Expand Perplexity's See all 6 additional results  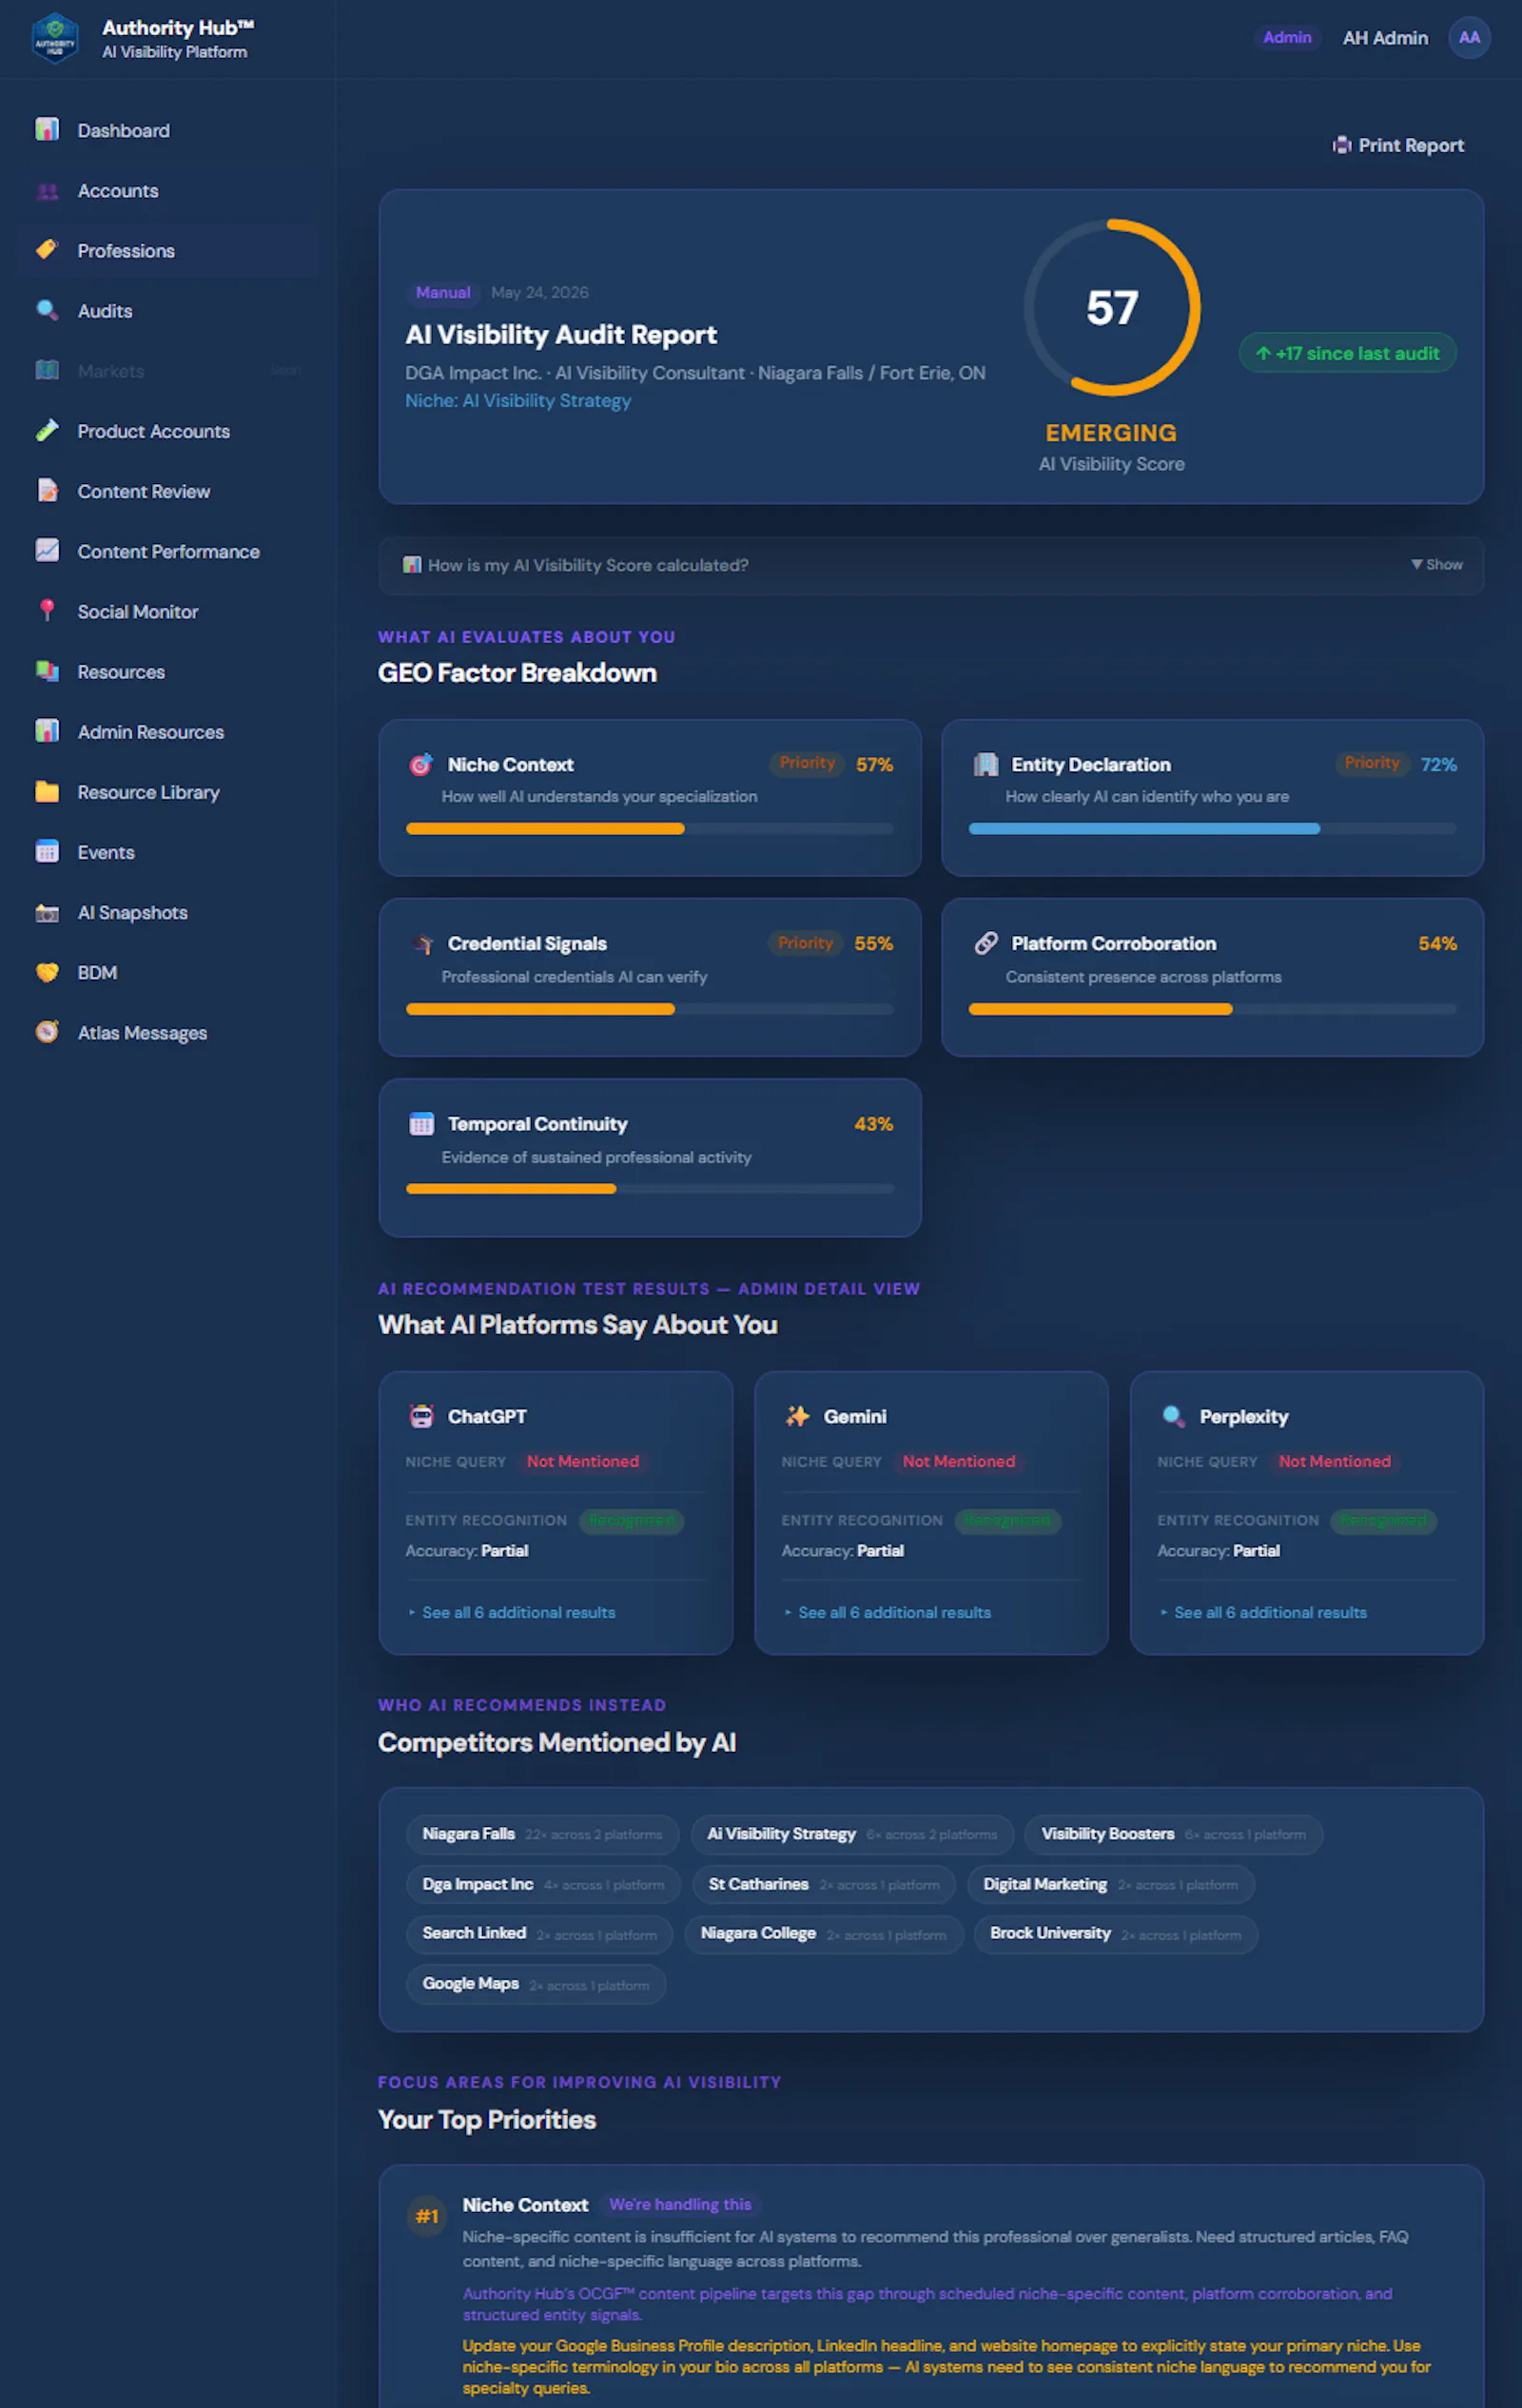(1264, 1612)
